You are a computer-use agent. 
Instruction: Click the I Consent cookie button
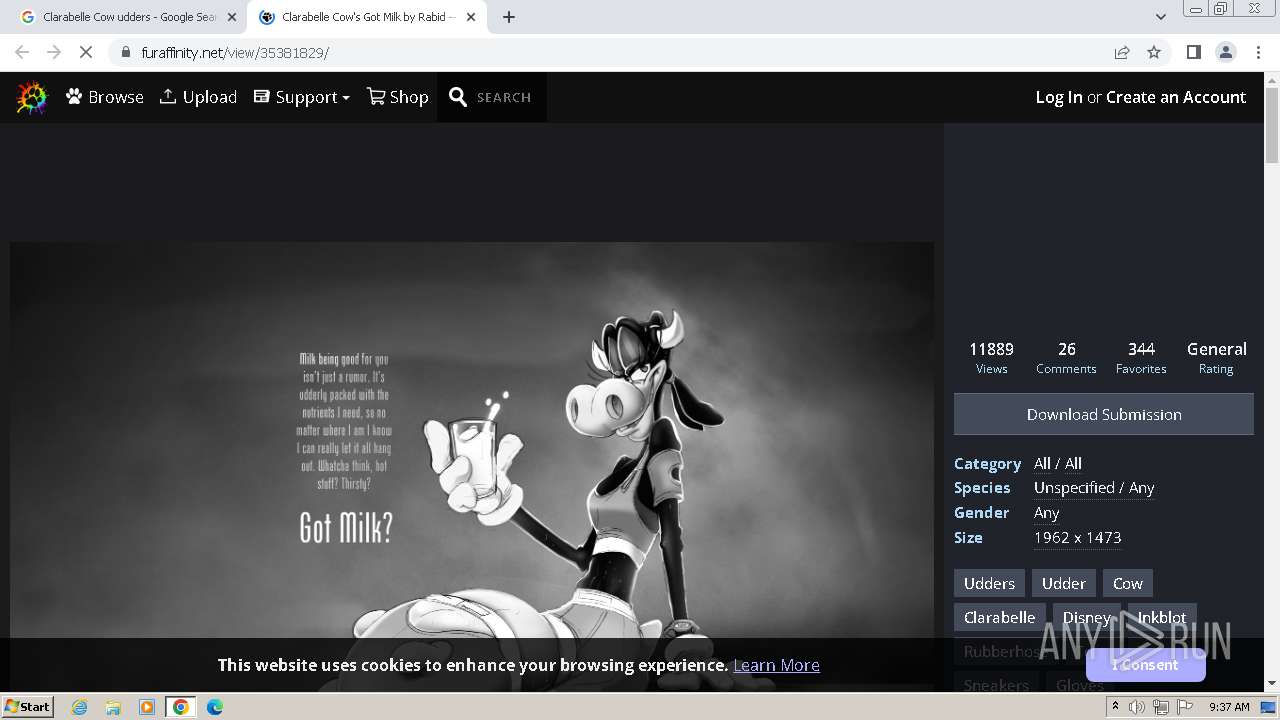[1145, 665]
